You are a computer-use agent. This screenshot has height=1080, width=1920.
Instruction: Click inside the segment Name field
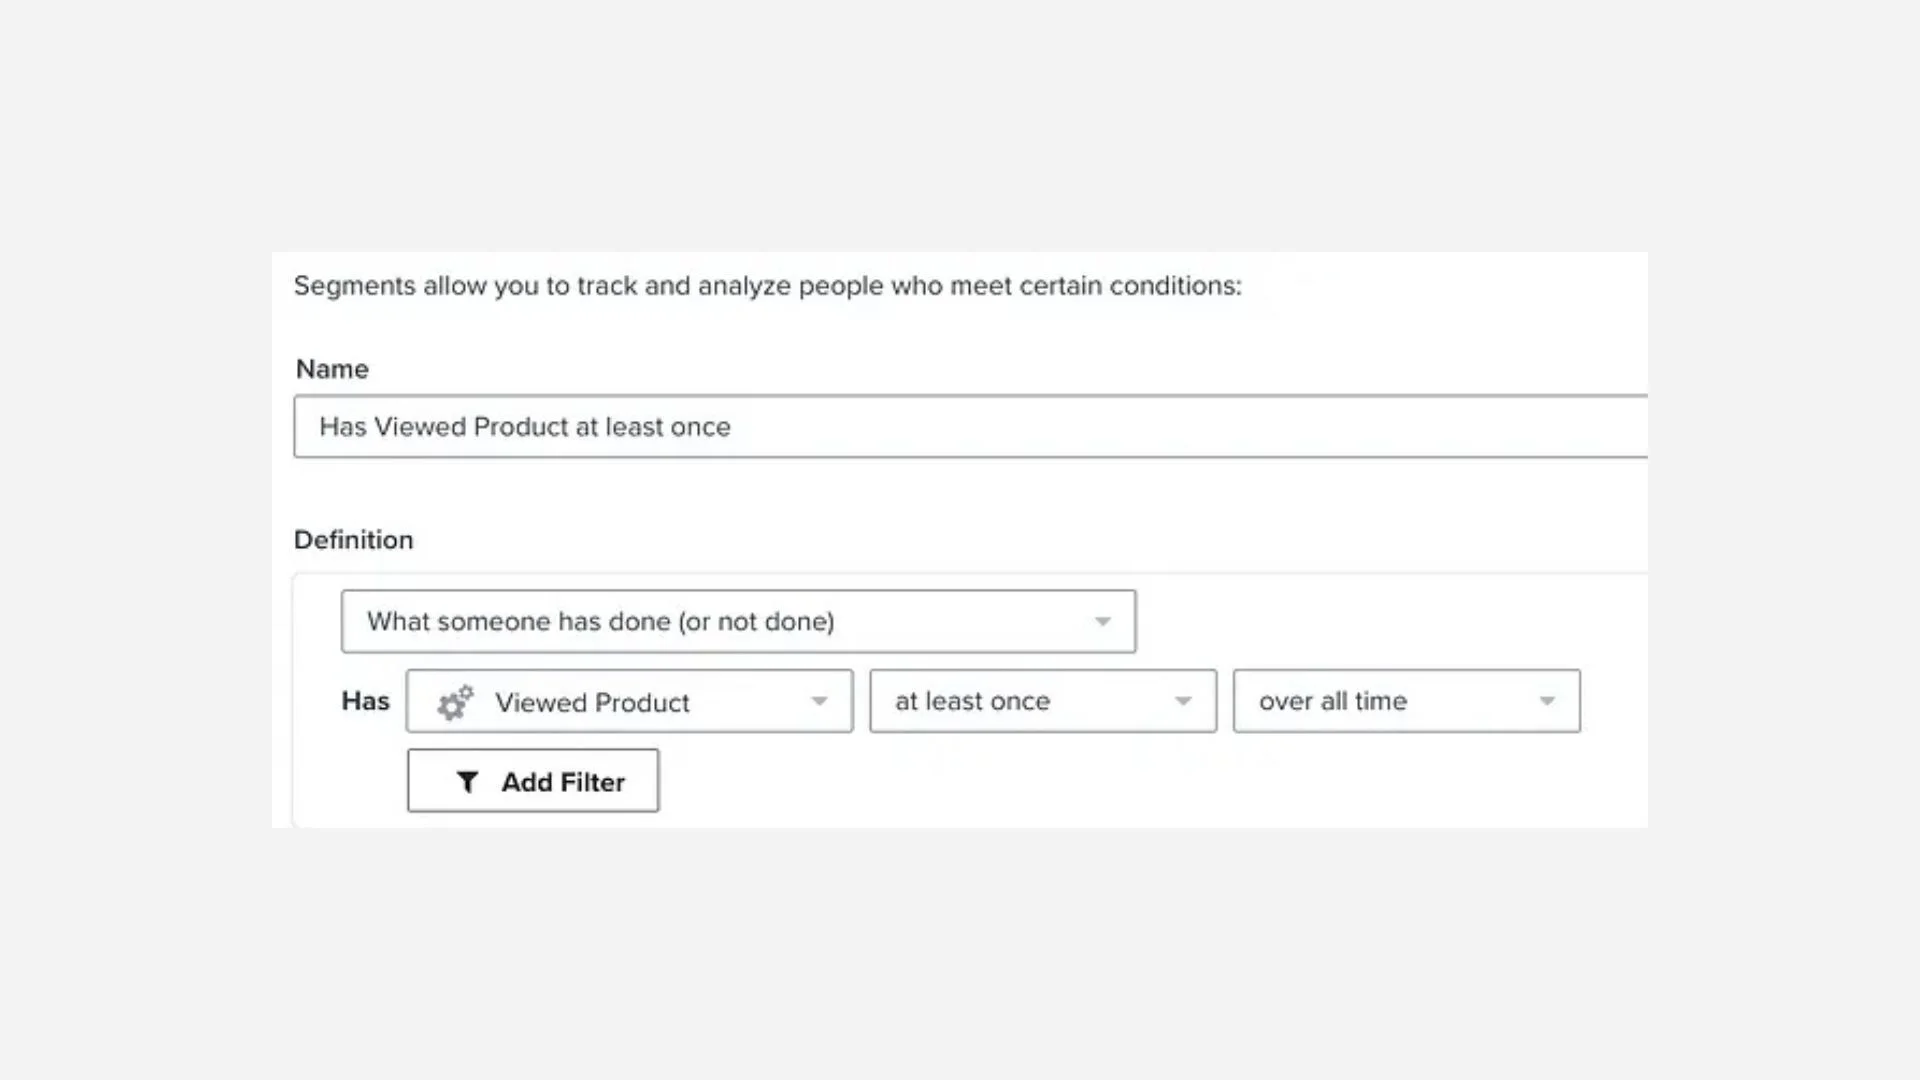coord(900,427)
